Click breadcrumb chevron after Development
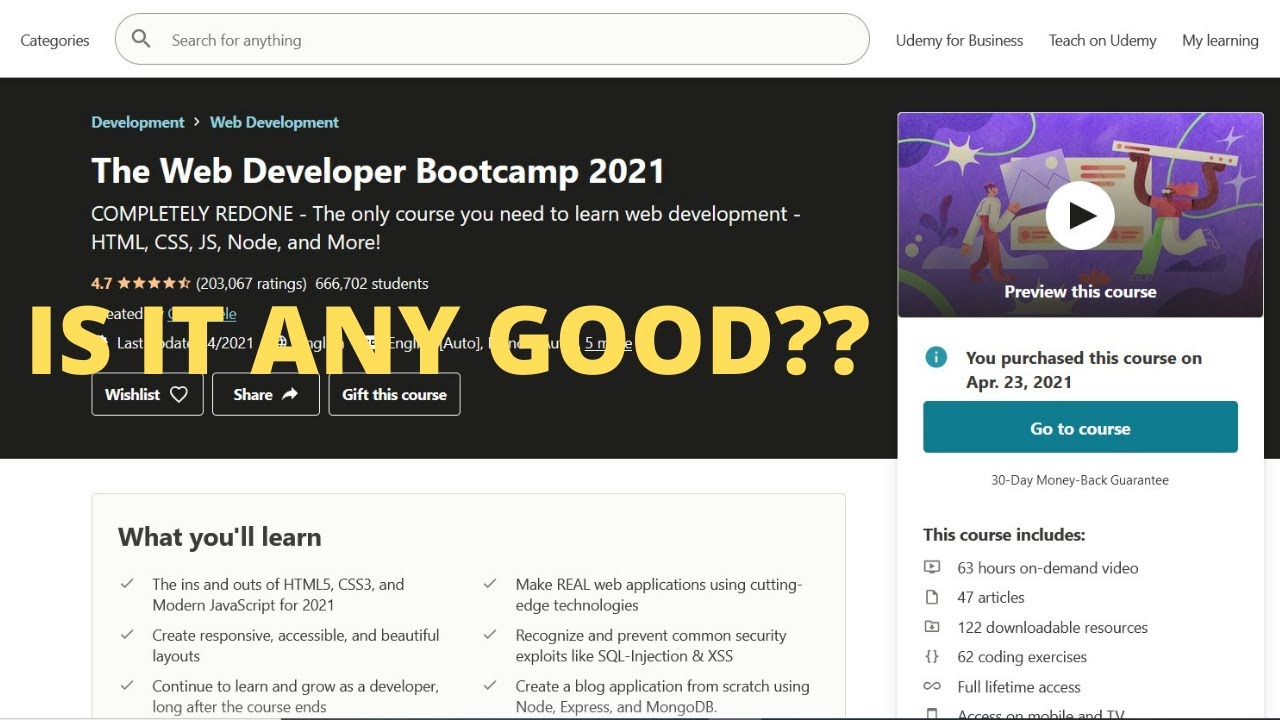 click(x=197, y=122)
